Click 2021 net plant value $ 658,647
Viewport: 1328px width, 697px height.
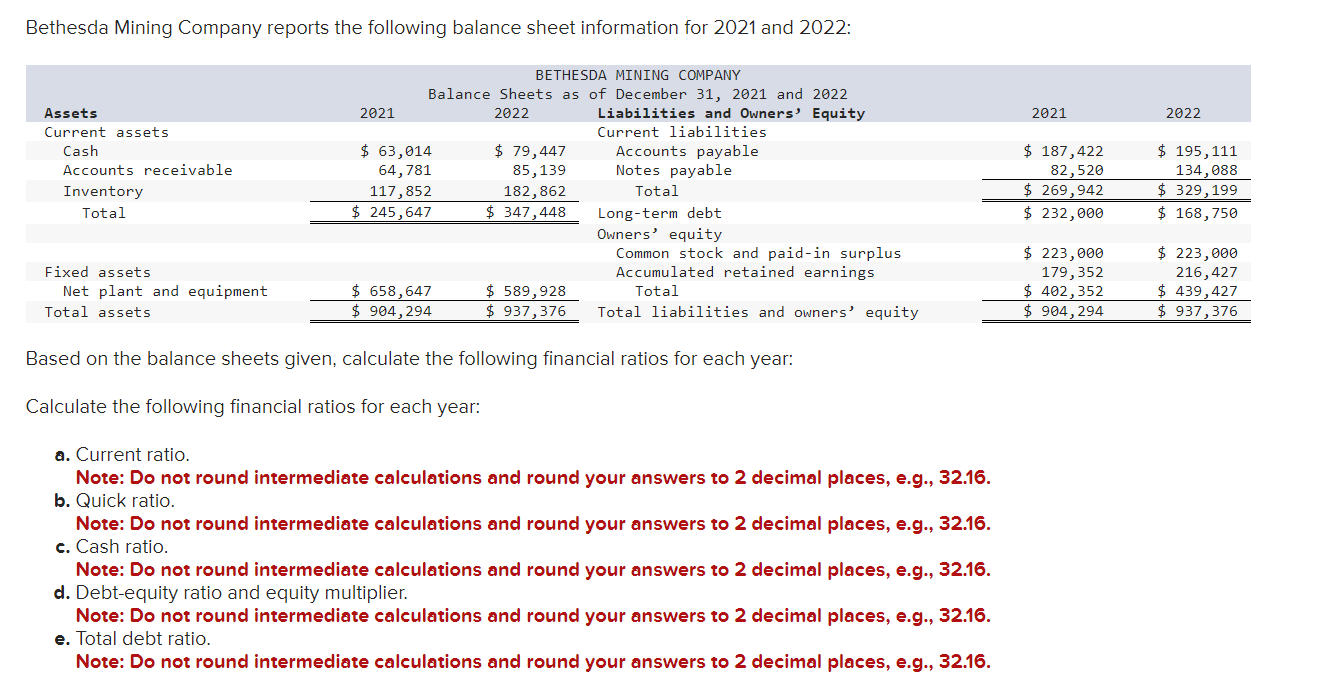coord(392,291)
